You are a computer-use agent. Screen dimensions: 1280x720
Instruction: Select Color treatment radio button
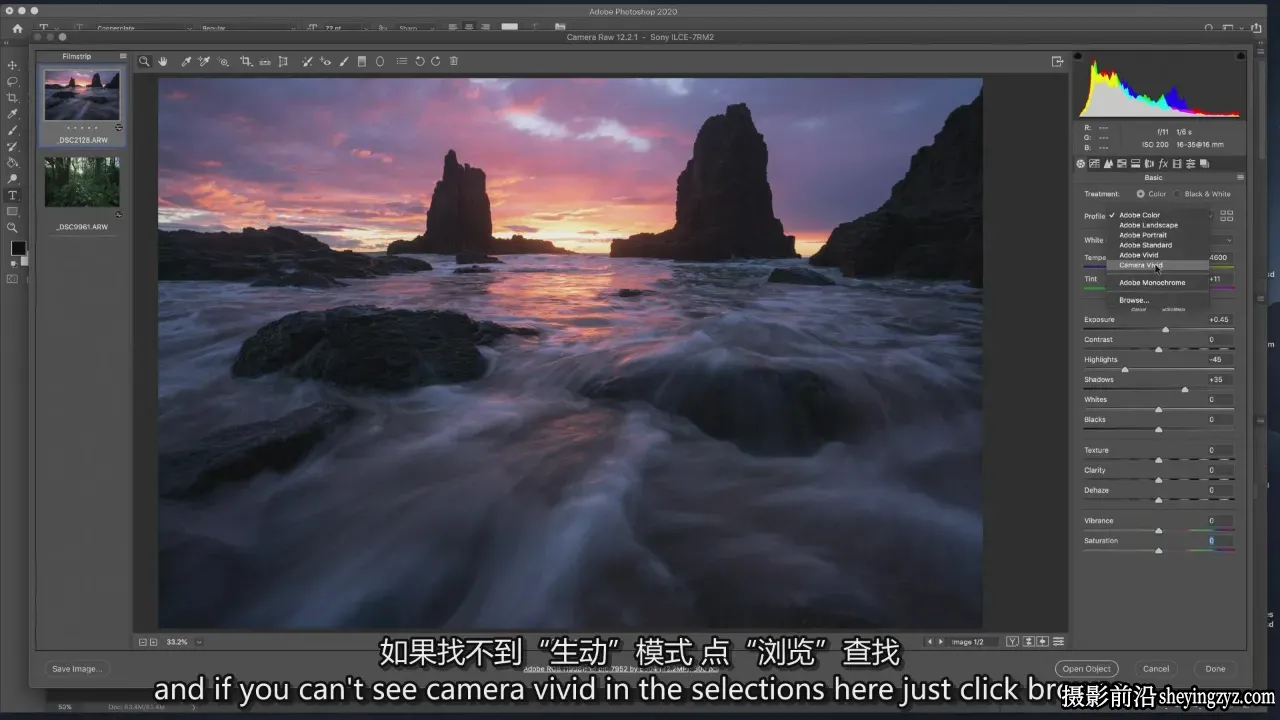coord(1141,194)
